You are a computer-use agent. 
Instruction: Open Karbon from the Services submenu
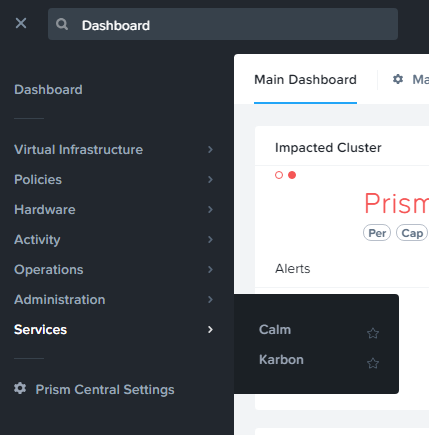click(281, 360)
